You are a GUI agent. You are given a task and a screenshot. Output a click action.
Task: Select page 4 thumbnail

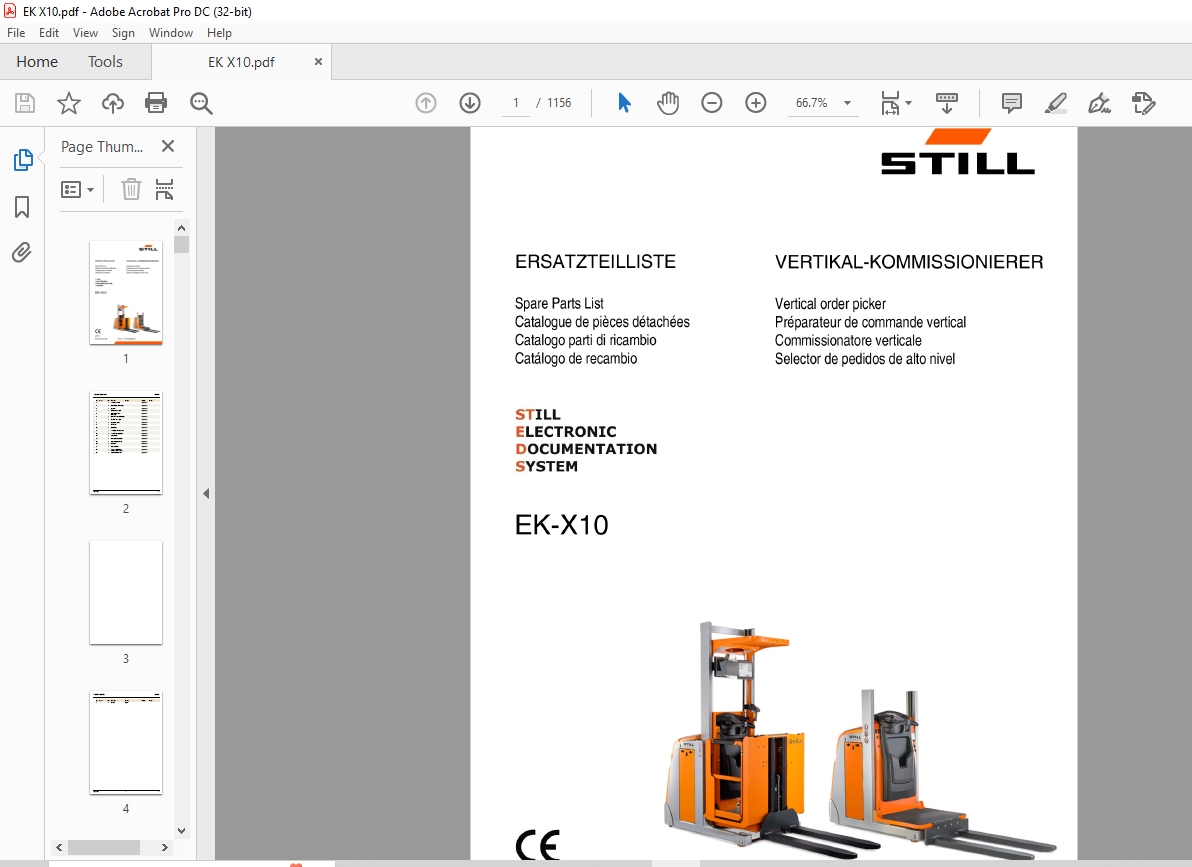(x=125, y=742)
